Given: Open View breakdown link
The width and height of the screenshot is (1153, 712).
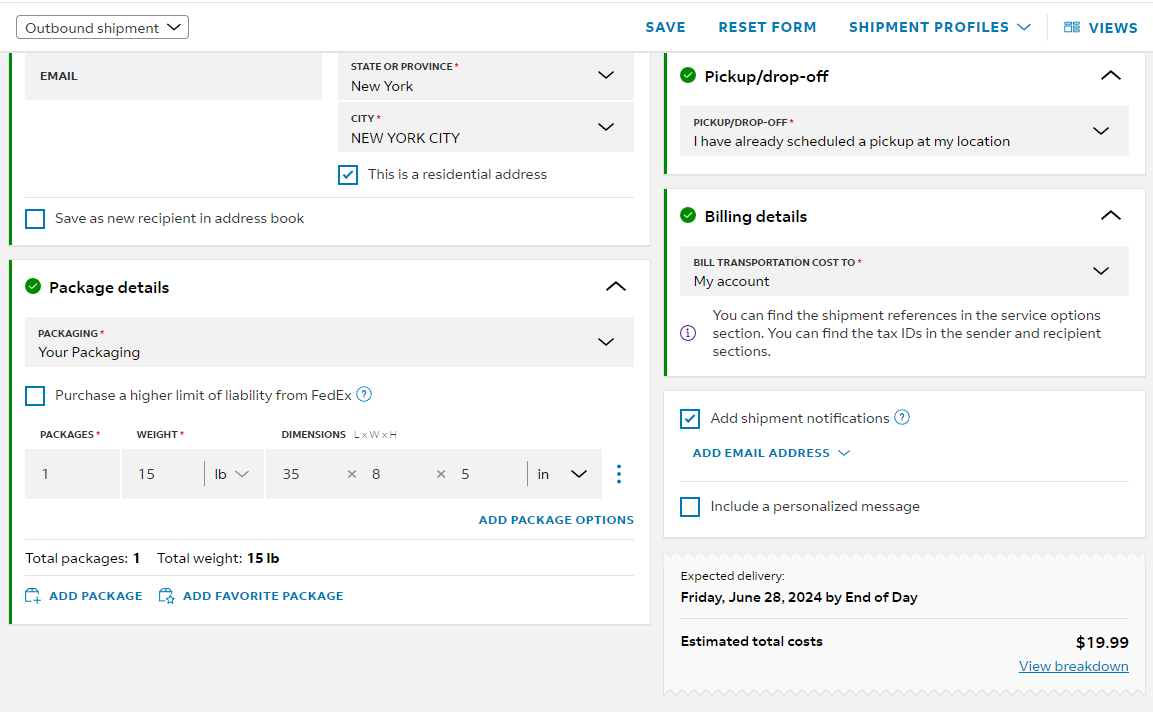Looking at the screenshot, I should point(1074,666).
